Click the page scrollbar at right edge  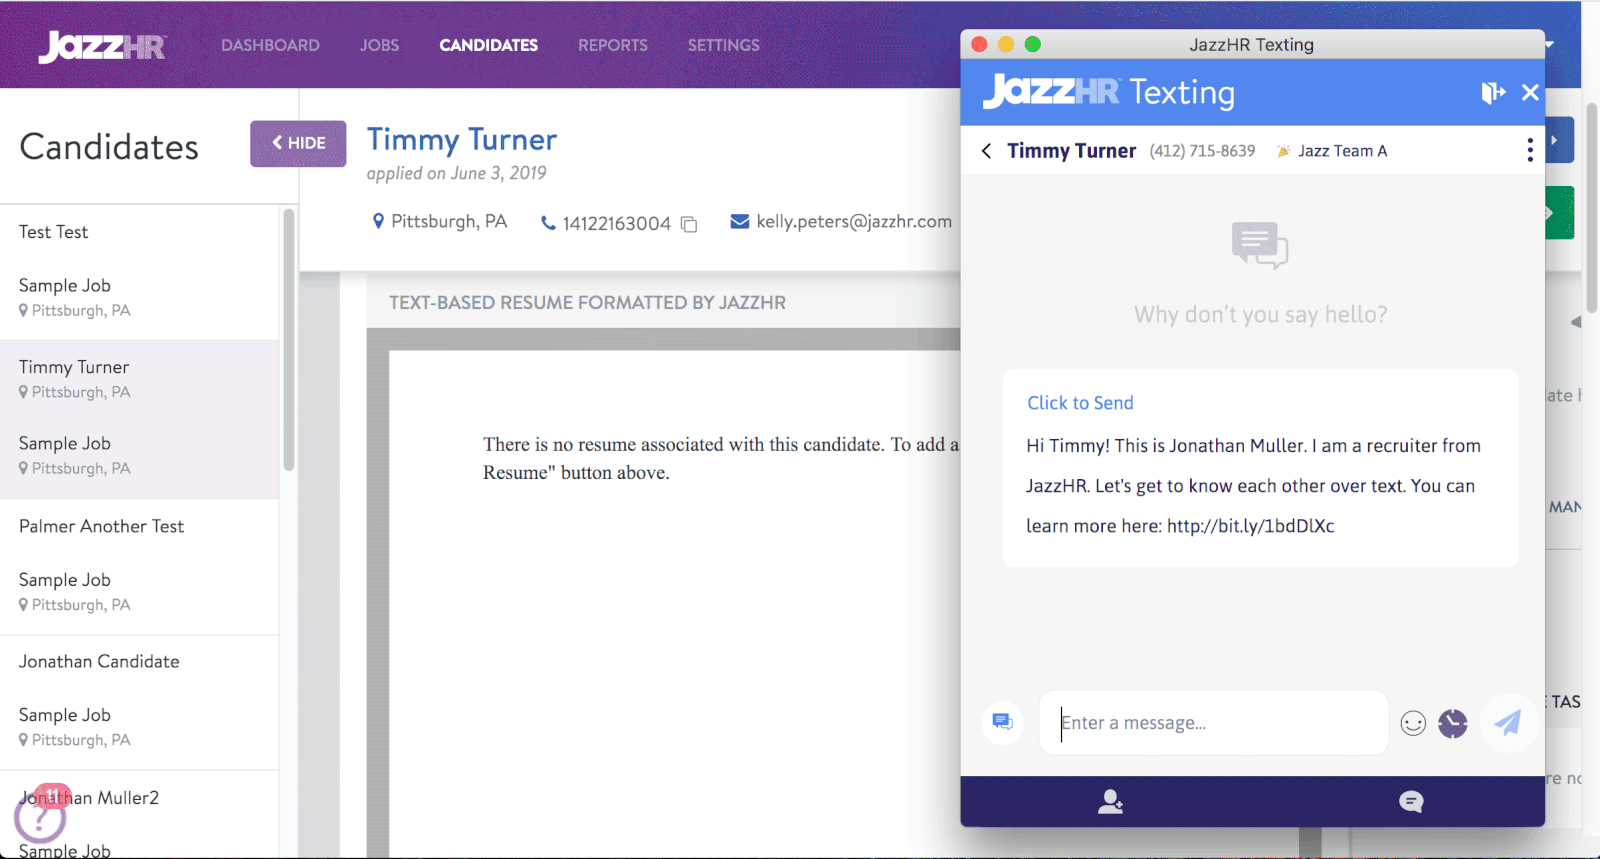pyautogui.click(x=1591, y=208)
